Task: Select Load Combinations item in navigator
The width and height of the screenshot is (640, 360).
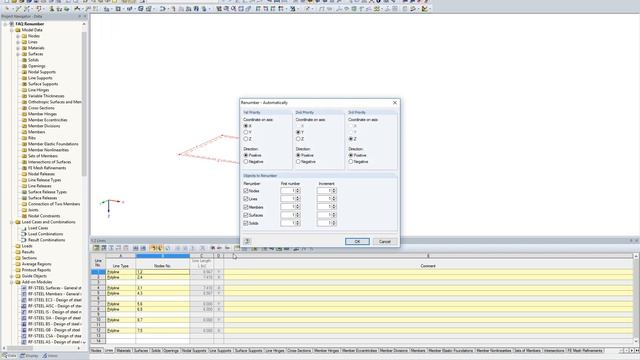Action: click(45, 234)
